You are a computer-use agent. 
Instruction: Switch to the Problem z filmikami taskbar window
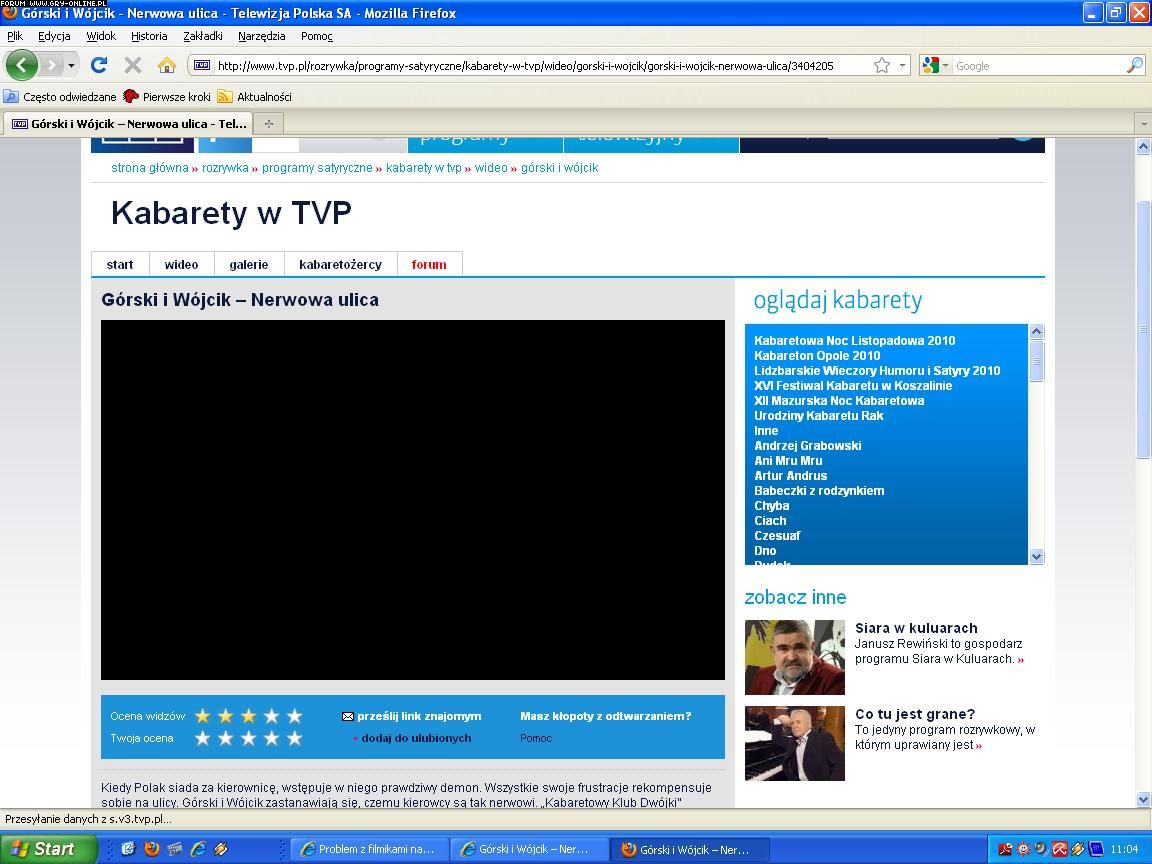[370, 849]
